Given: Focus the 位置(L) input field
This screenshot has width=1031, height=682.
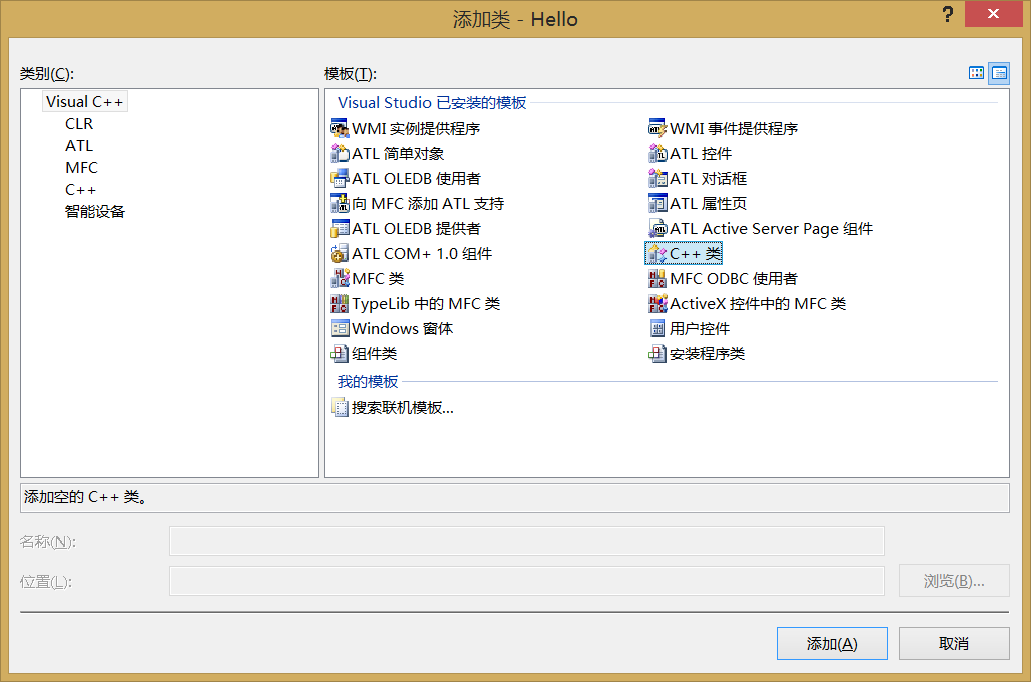Looking at the screenshot, I should [x=526, y=581].
